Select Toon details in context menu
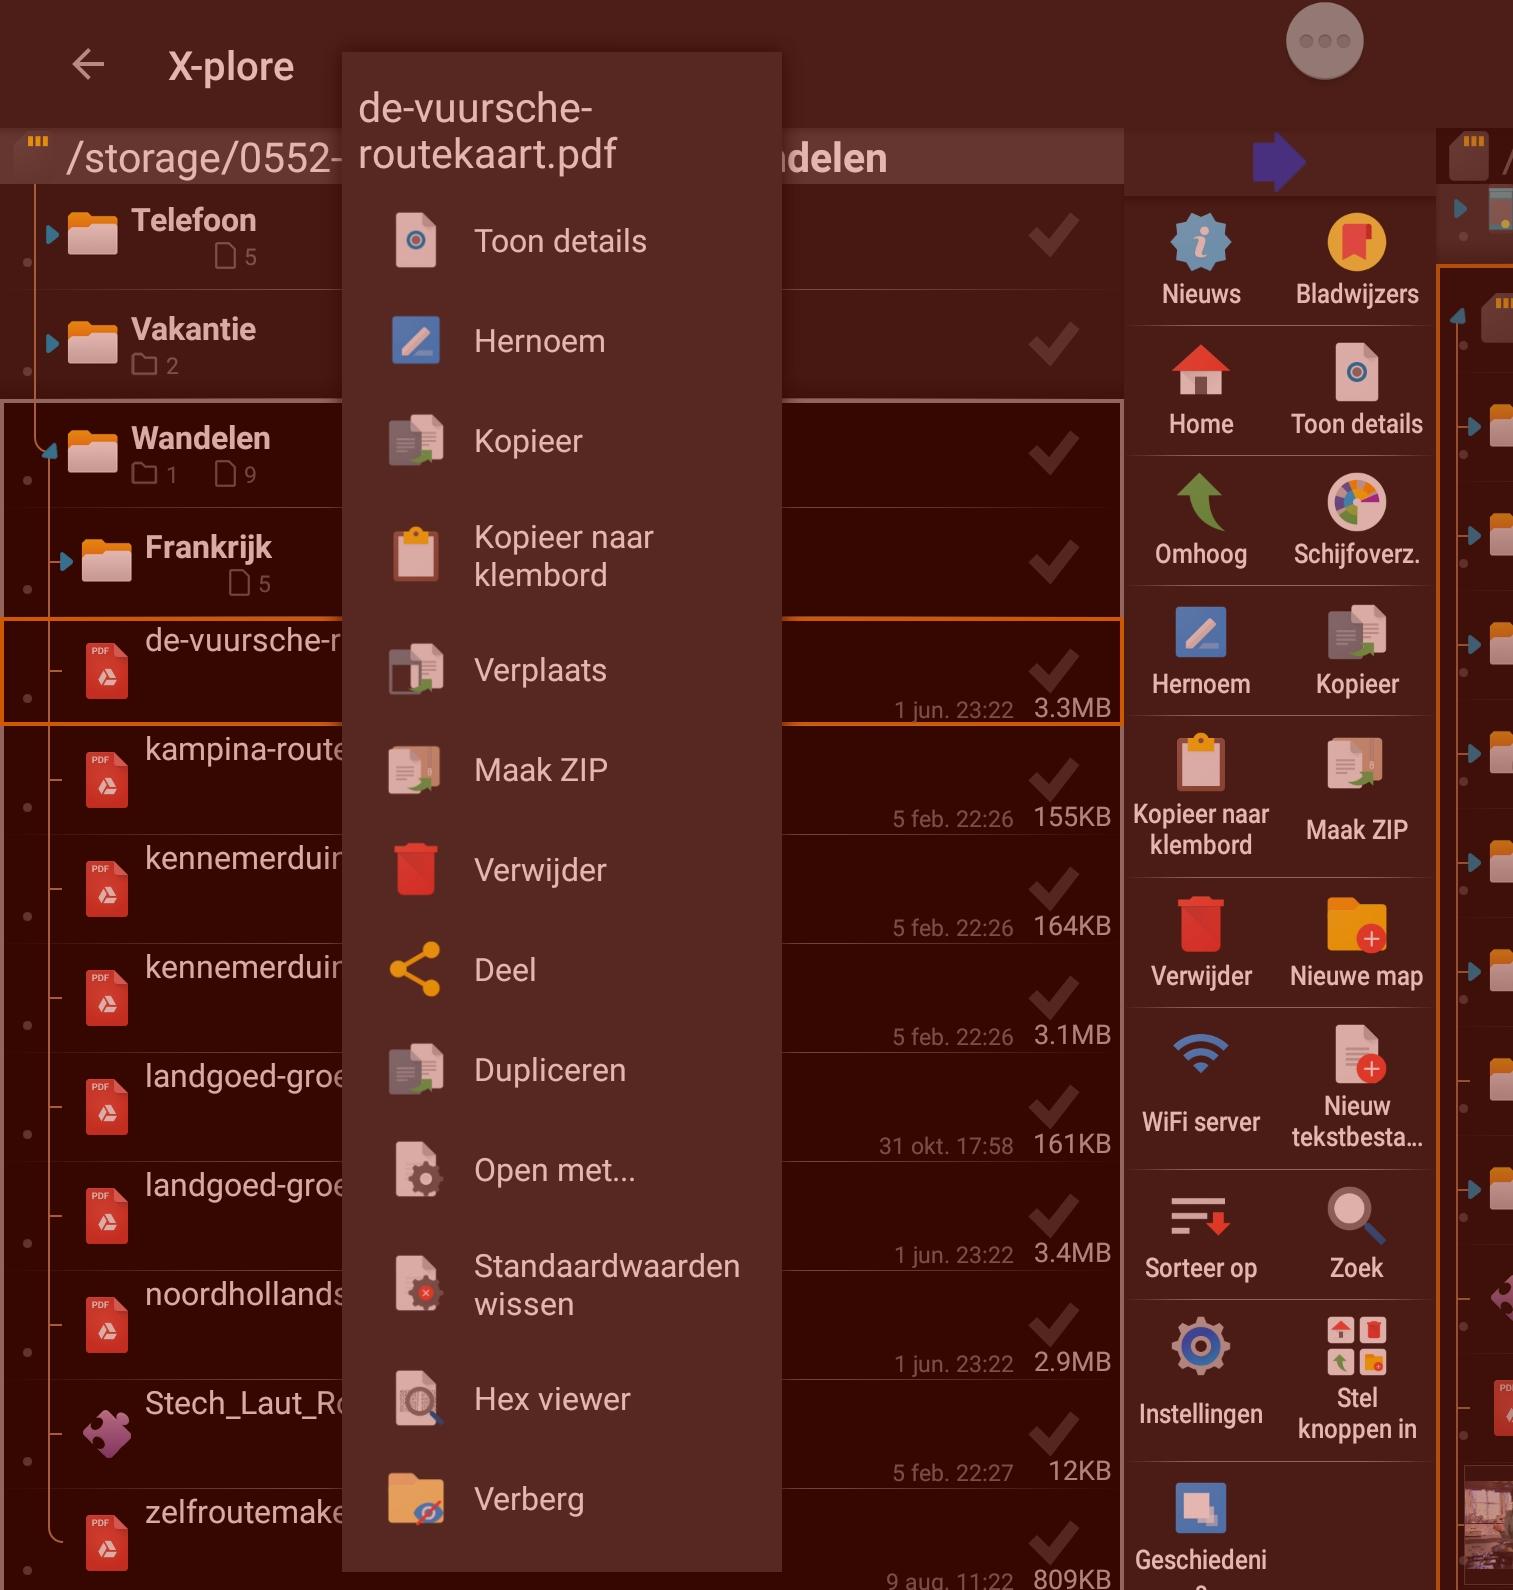This screenshot has width=1513, height=1590. pyautogui.click(x=561, y=241)
